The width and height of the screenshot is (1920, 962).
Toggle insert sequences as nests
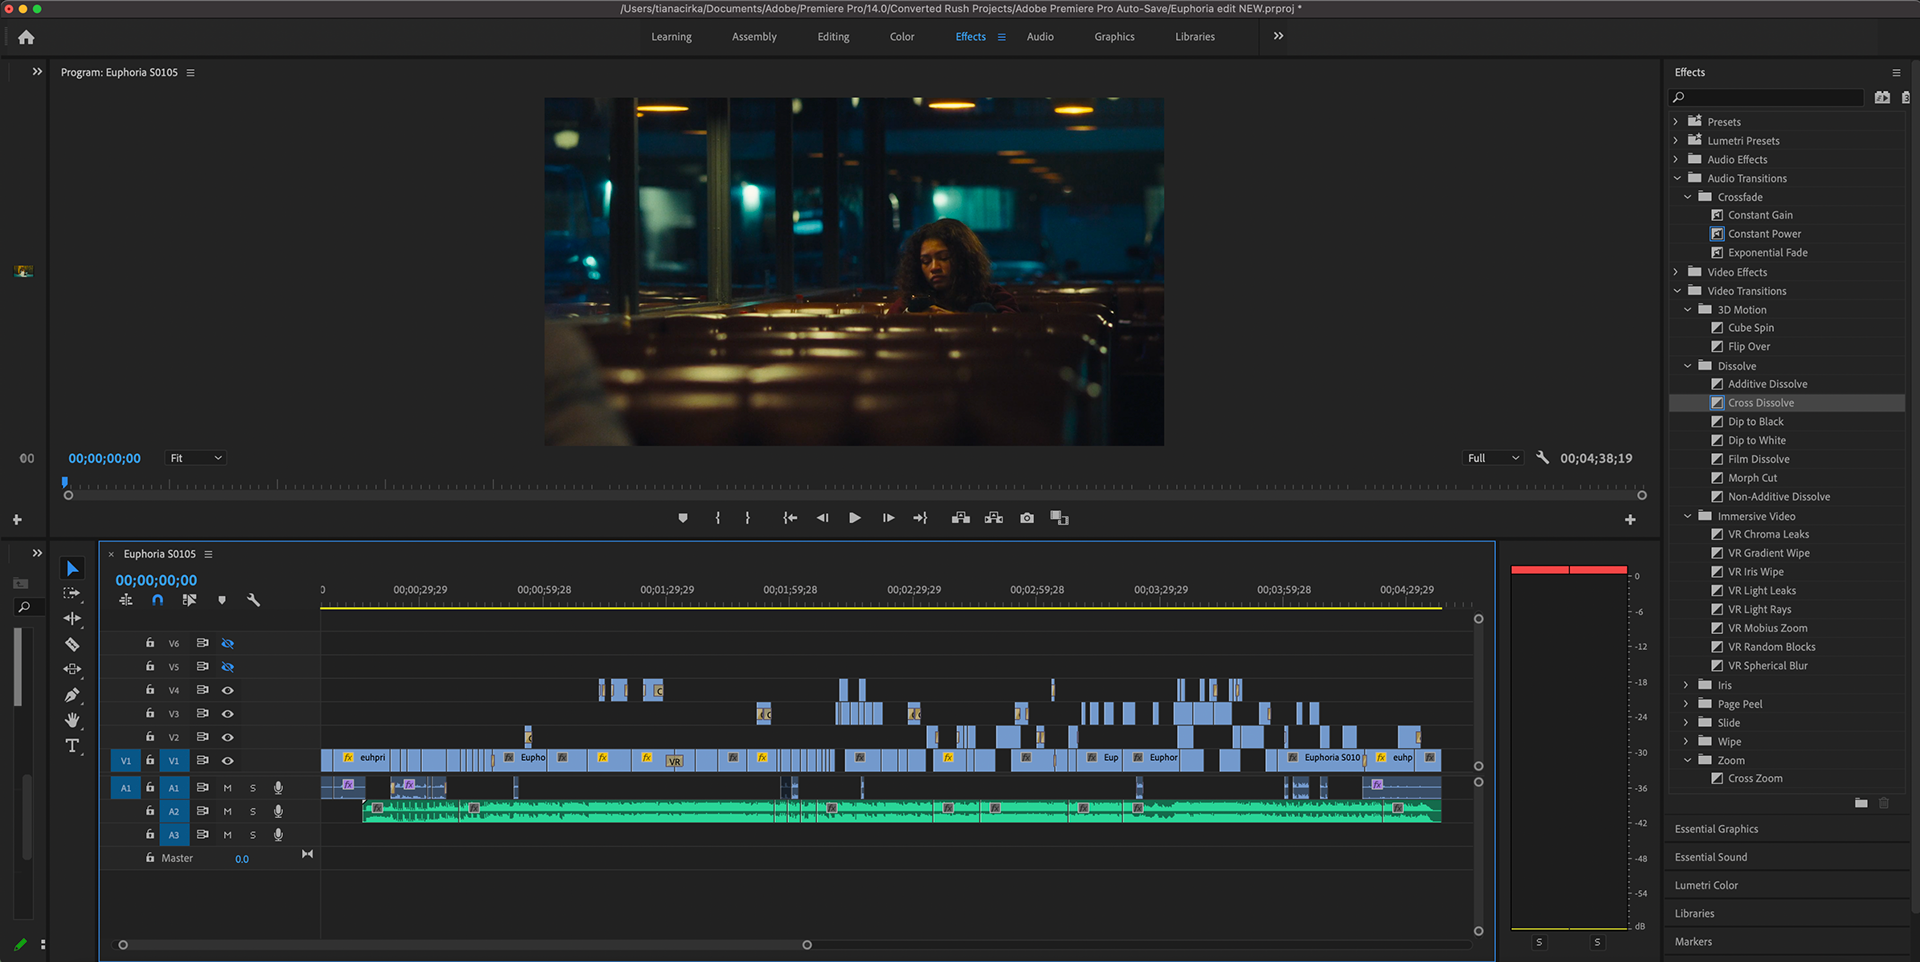coord(126,600)
